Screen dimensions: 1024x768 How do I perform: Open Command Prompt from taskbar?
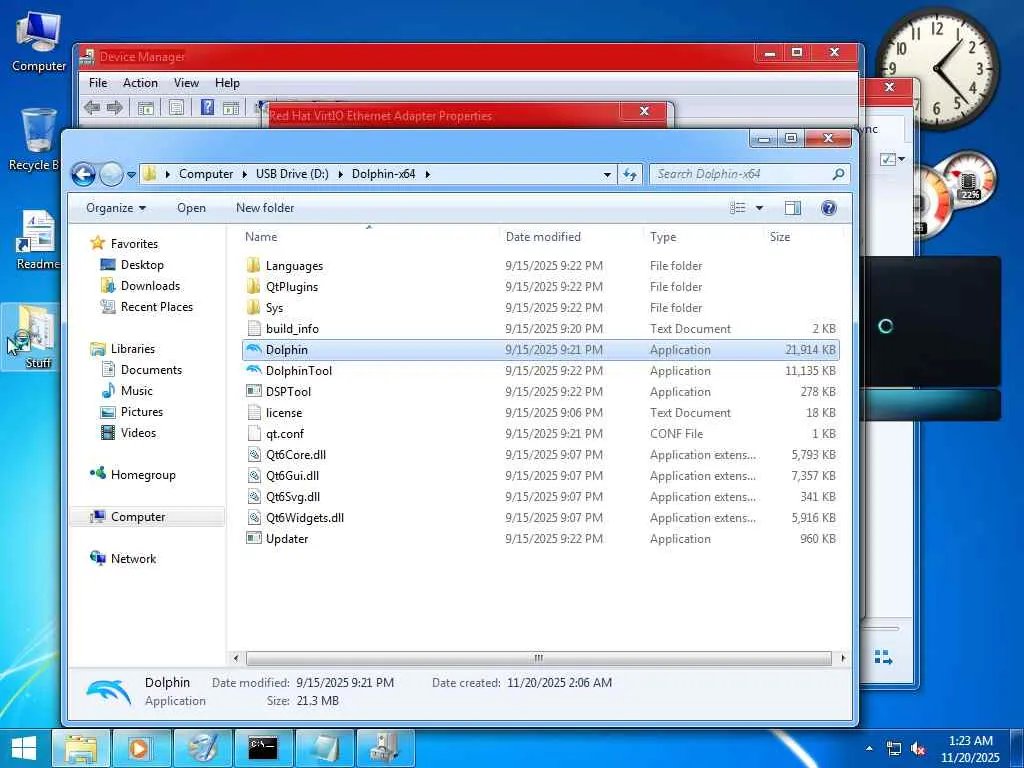coord(263,748)
